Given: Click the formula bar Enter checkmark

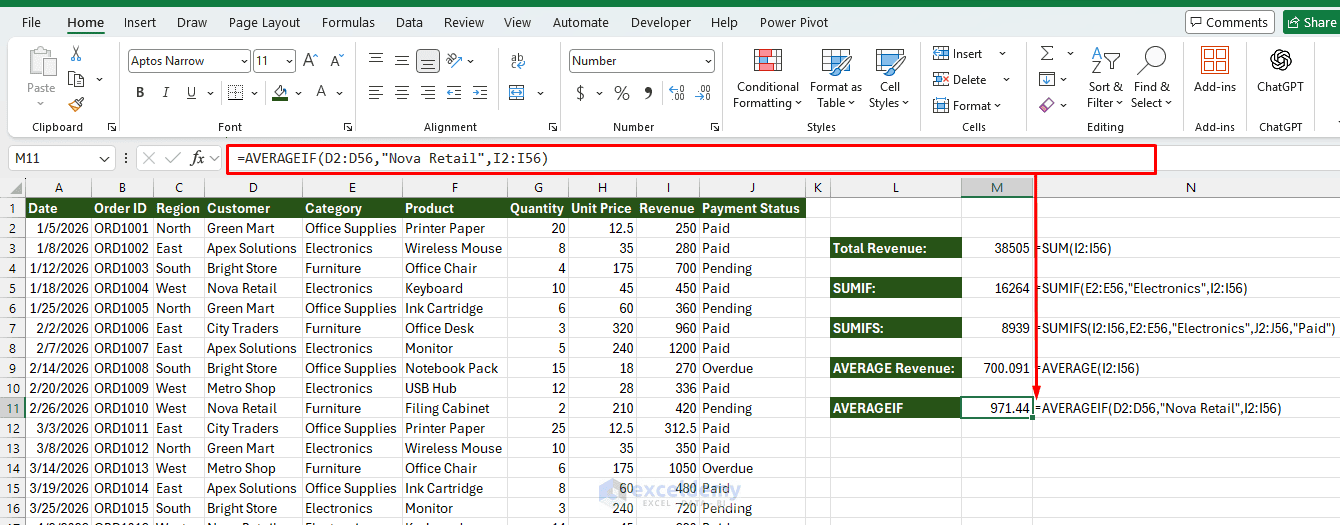Looking at the screenshot, I should coord(173,158).
